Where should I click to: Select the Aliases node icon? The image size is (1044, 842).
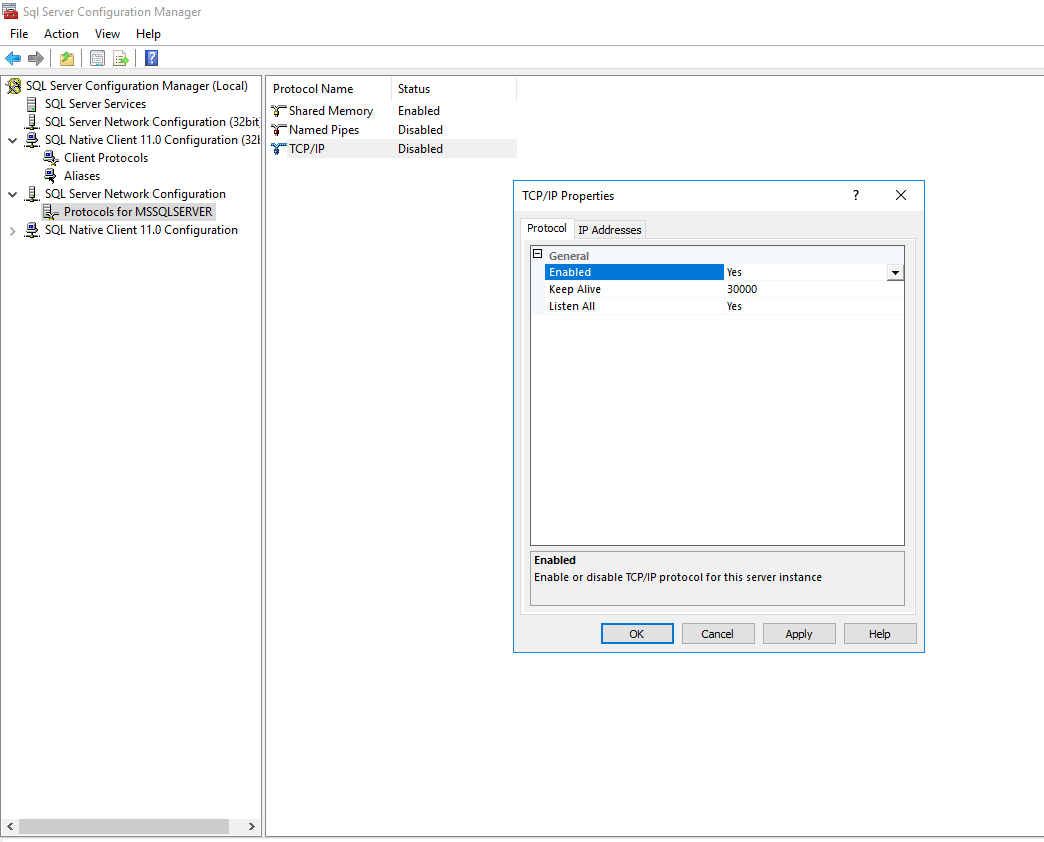(x=51, y=176)
